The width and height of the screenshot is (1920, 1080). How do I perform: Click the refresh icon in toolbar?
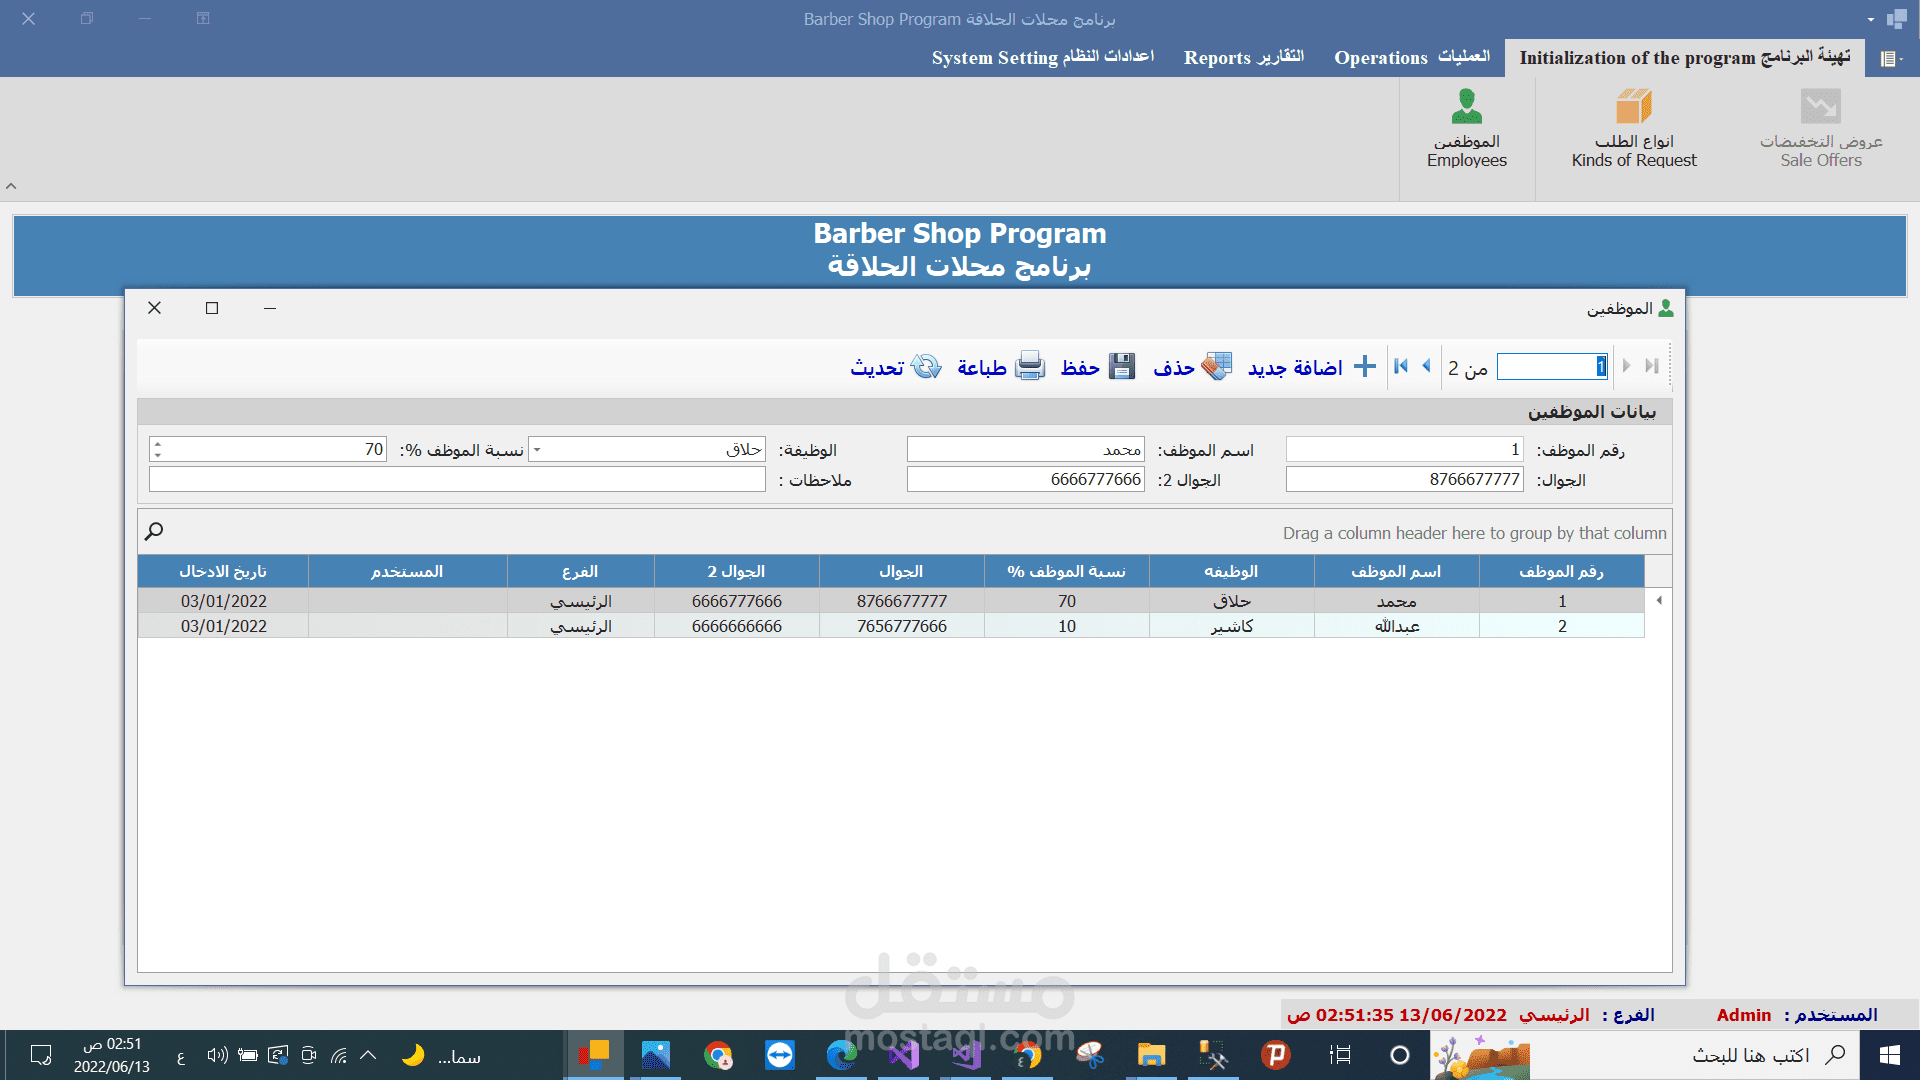point(926,367)
